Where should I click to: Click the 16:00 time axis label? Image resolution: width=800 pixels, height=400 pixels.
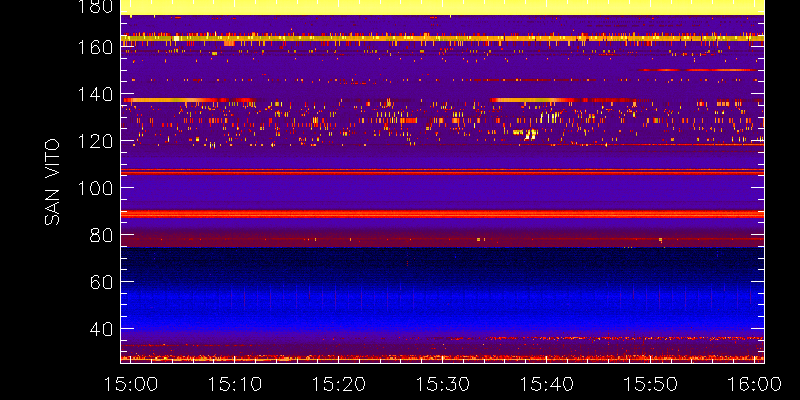coord(755,384)
